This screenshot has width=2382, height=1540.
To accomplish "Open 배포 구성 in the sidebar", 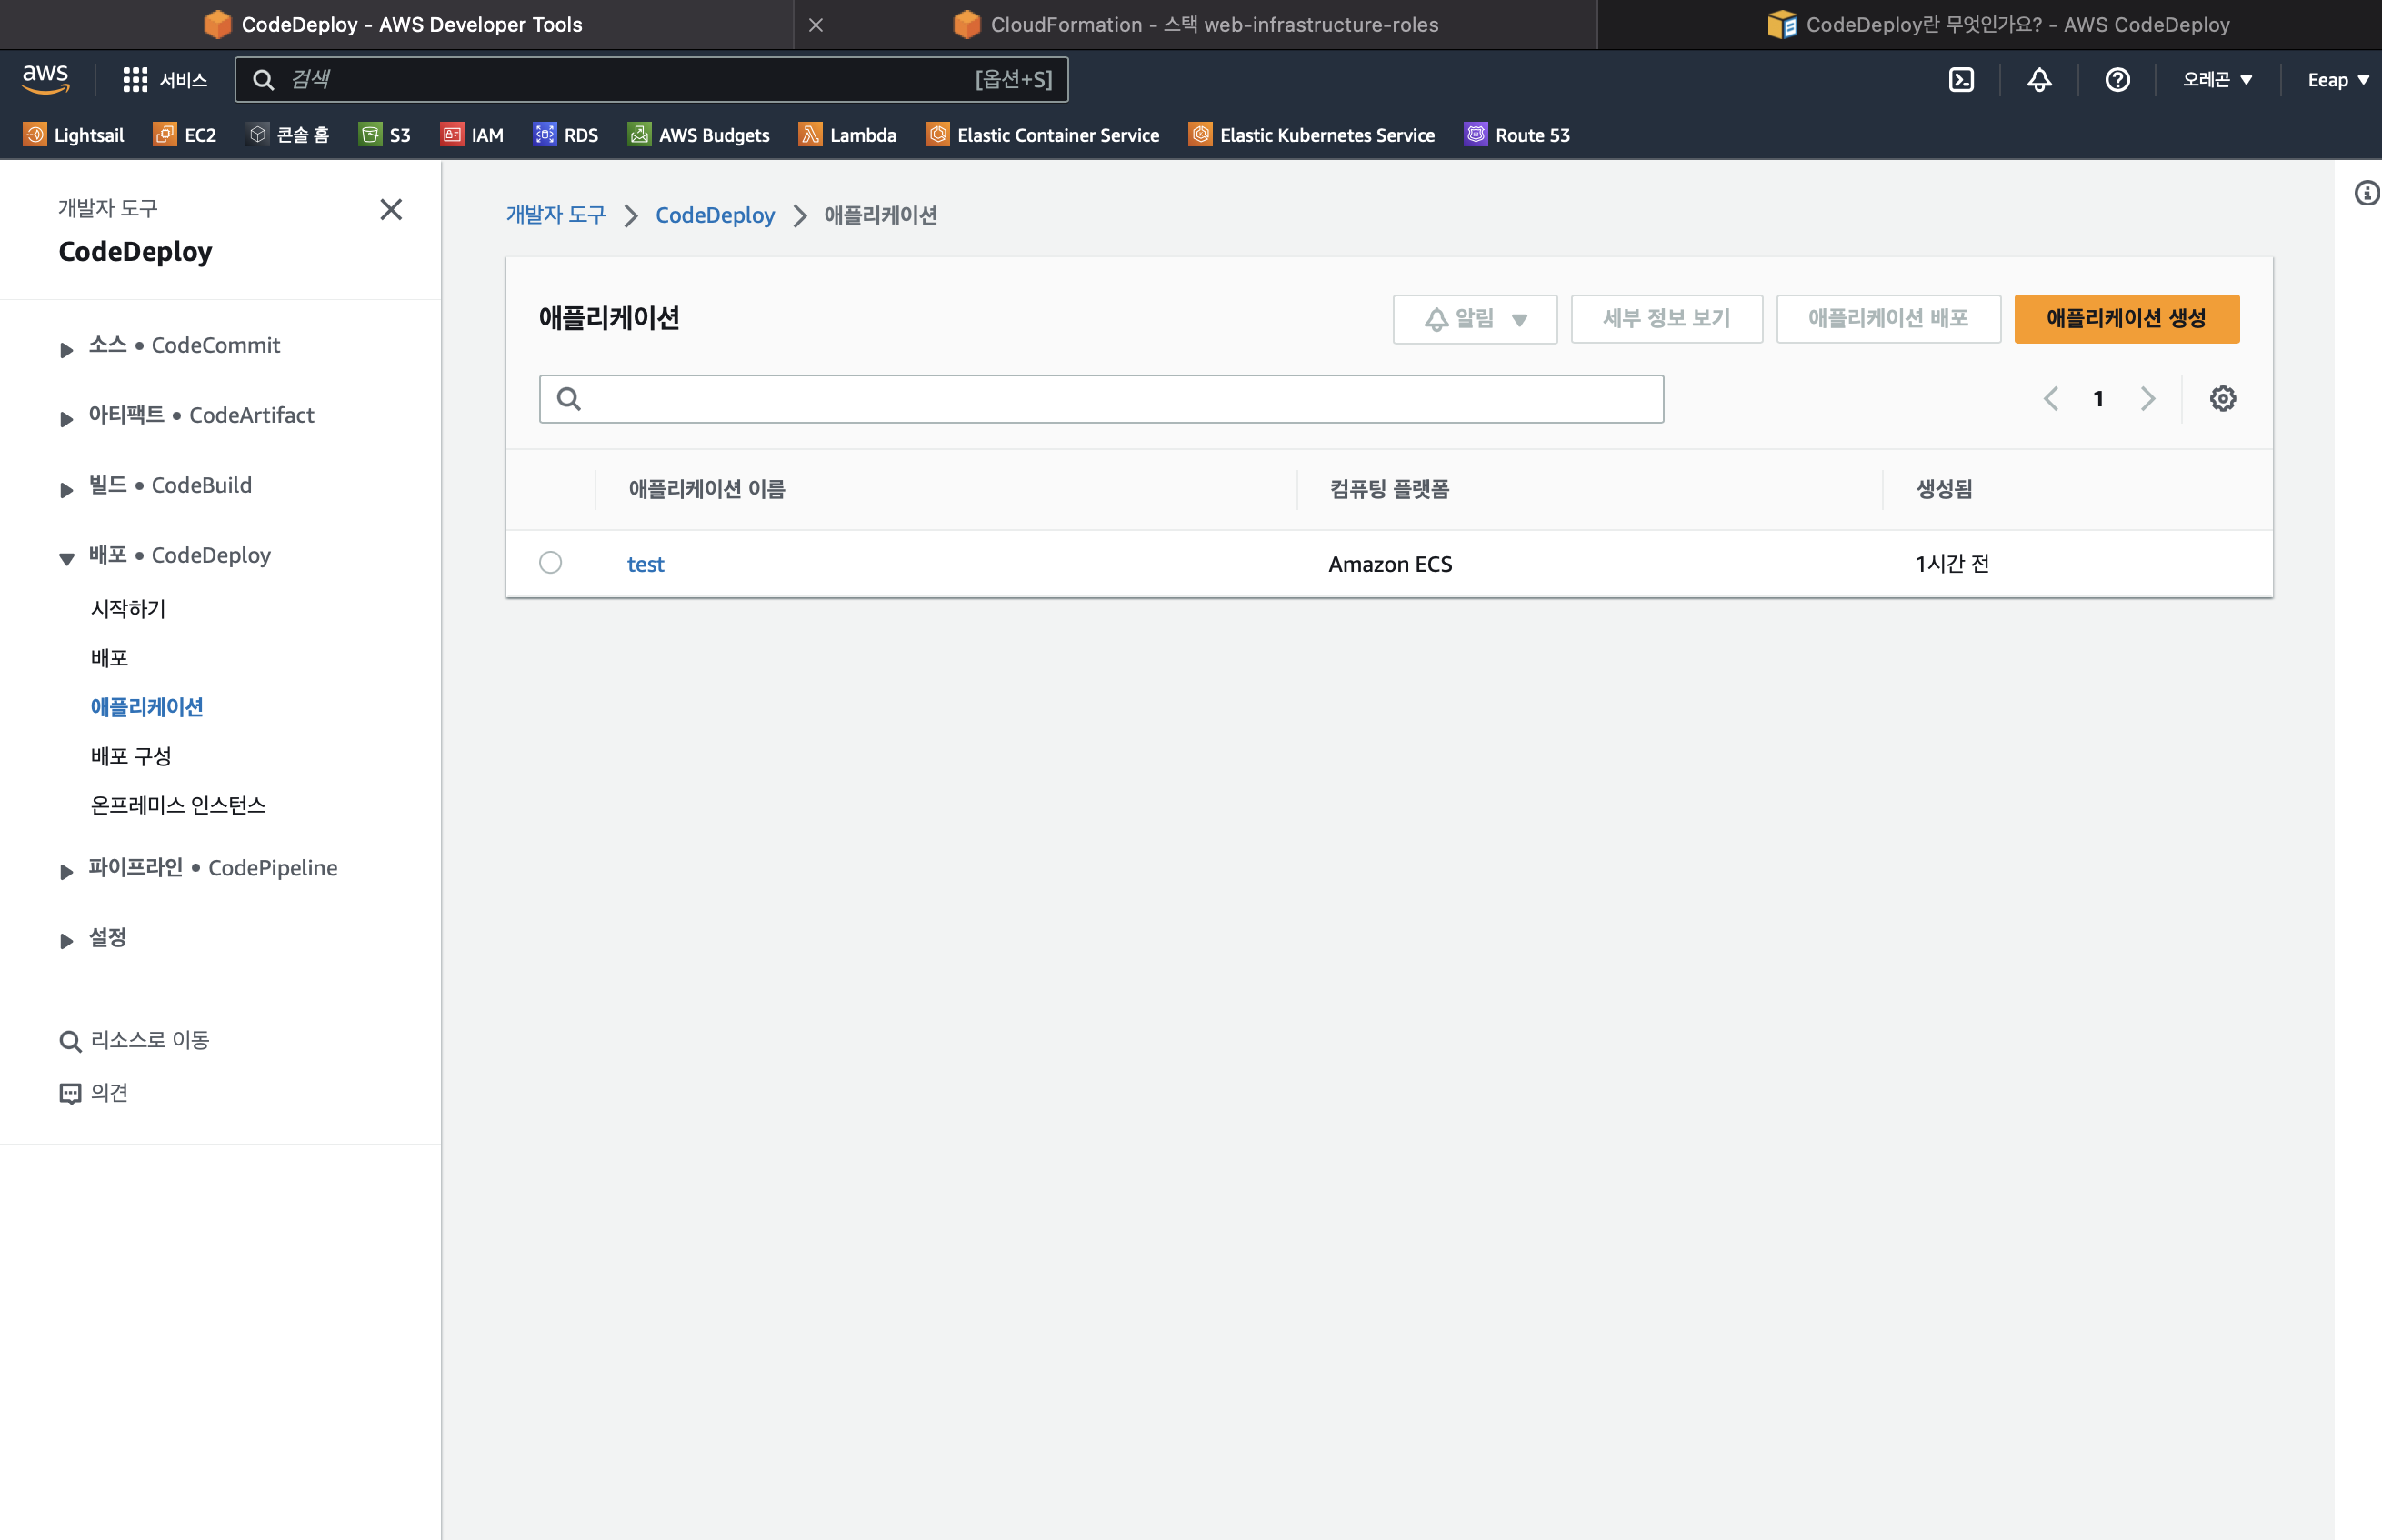I will pyautogui.click(x=131, y=756).
